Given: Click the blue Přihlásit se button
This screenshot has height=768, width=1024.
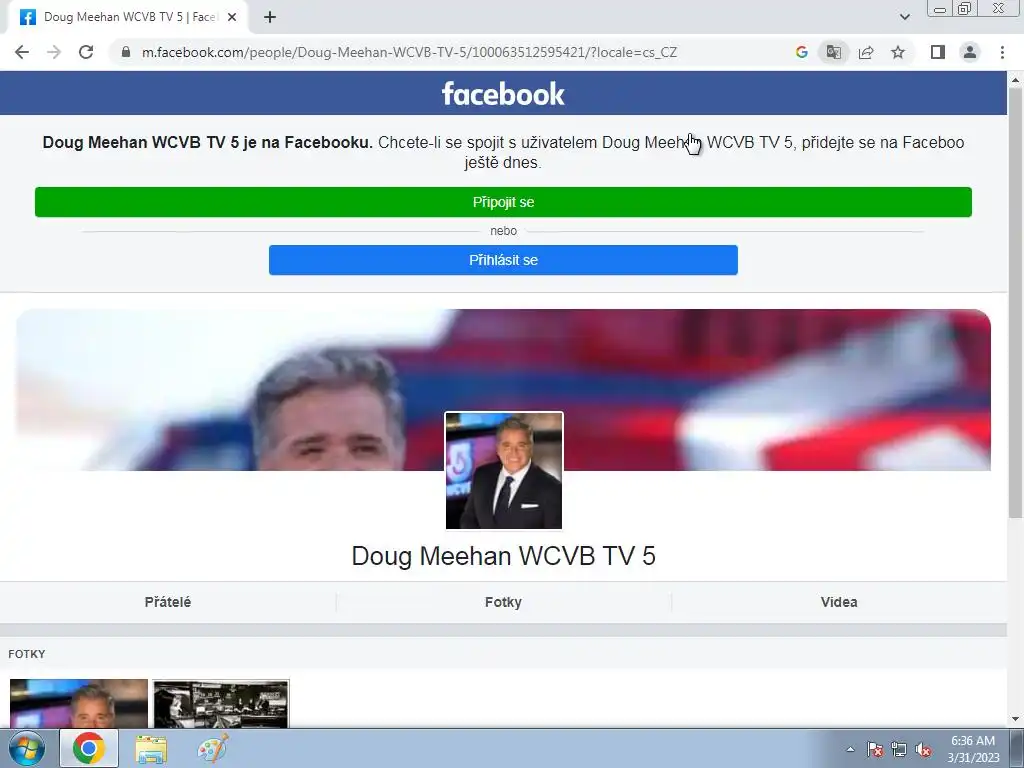Looking at the screenshot, I should pos(503,260).
